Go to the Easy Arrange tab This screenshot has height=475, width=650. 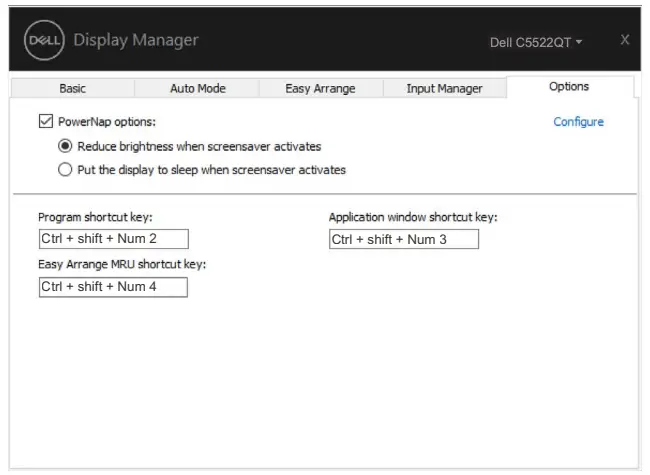[x=319, y=89]
